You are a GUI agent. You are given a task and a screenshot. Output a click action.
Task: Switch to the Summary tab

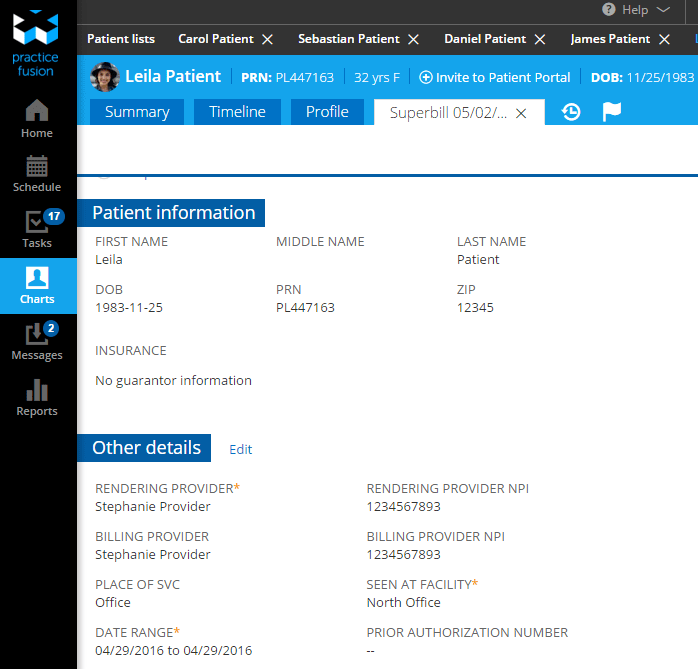[x=137, y=112]
